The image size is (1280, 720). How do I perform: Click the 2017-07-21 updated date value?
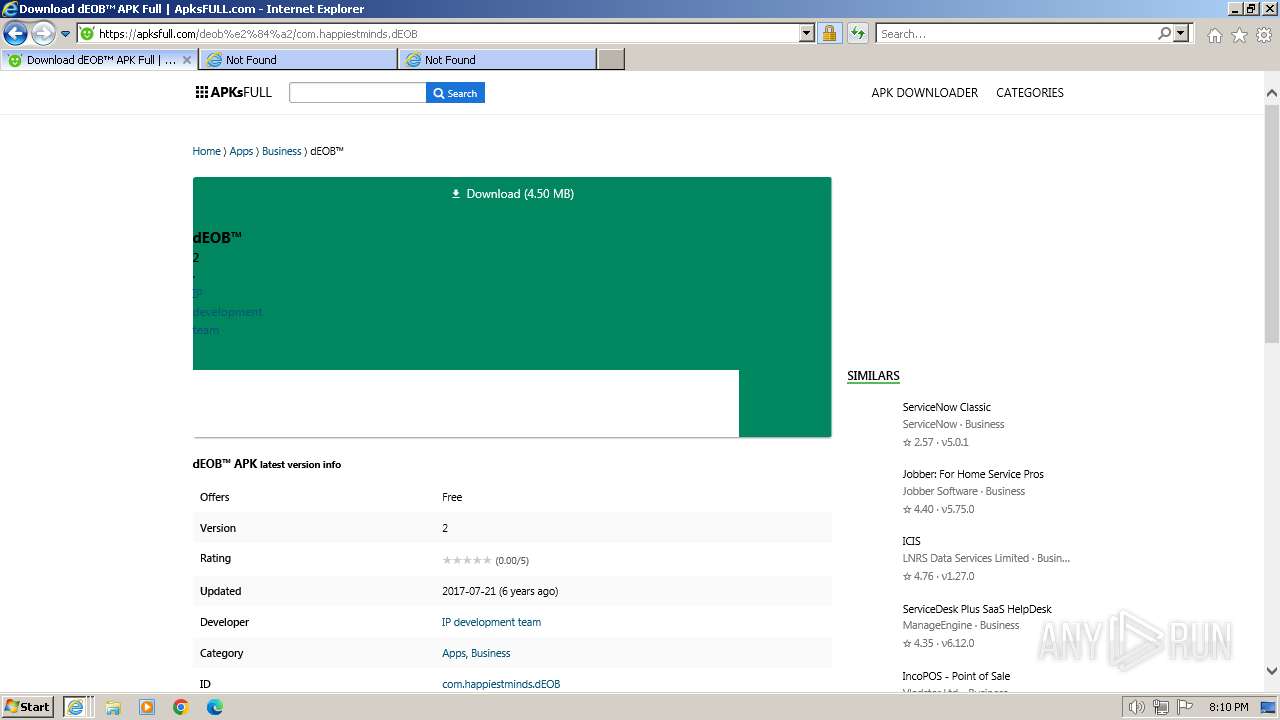500,591
